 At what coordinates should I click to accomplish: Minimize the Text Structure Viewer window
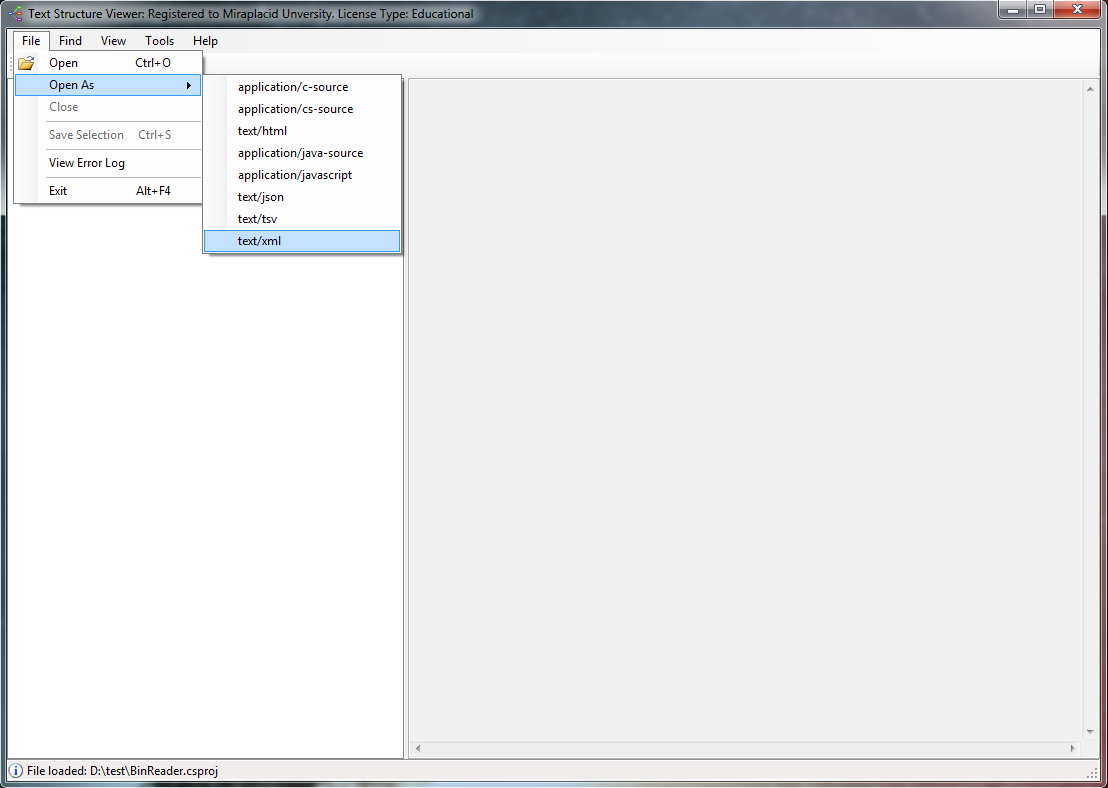tap(1013, 10)
